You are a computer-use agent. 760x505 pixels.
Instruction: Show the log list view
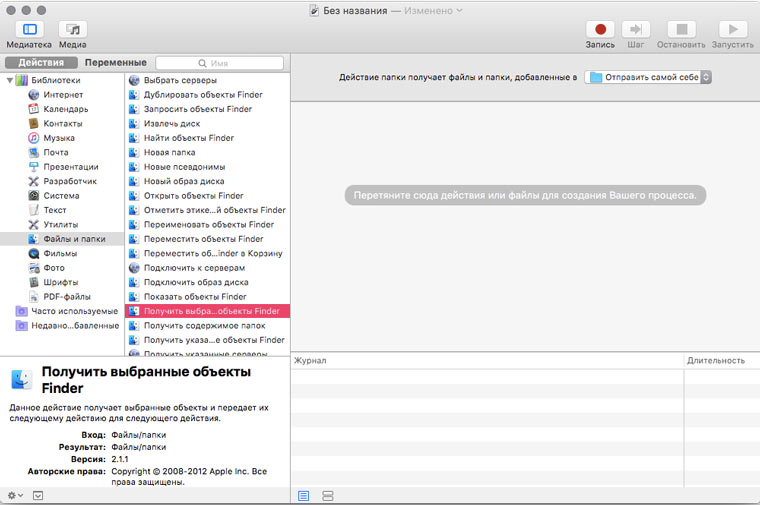pos(304,496)
